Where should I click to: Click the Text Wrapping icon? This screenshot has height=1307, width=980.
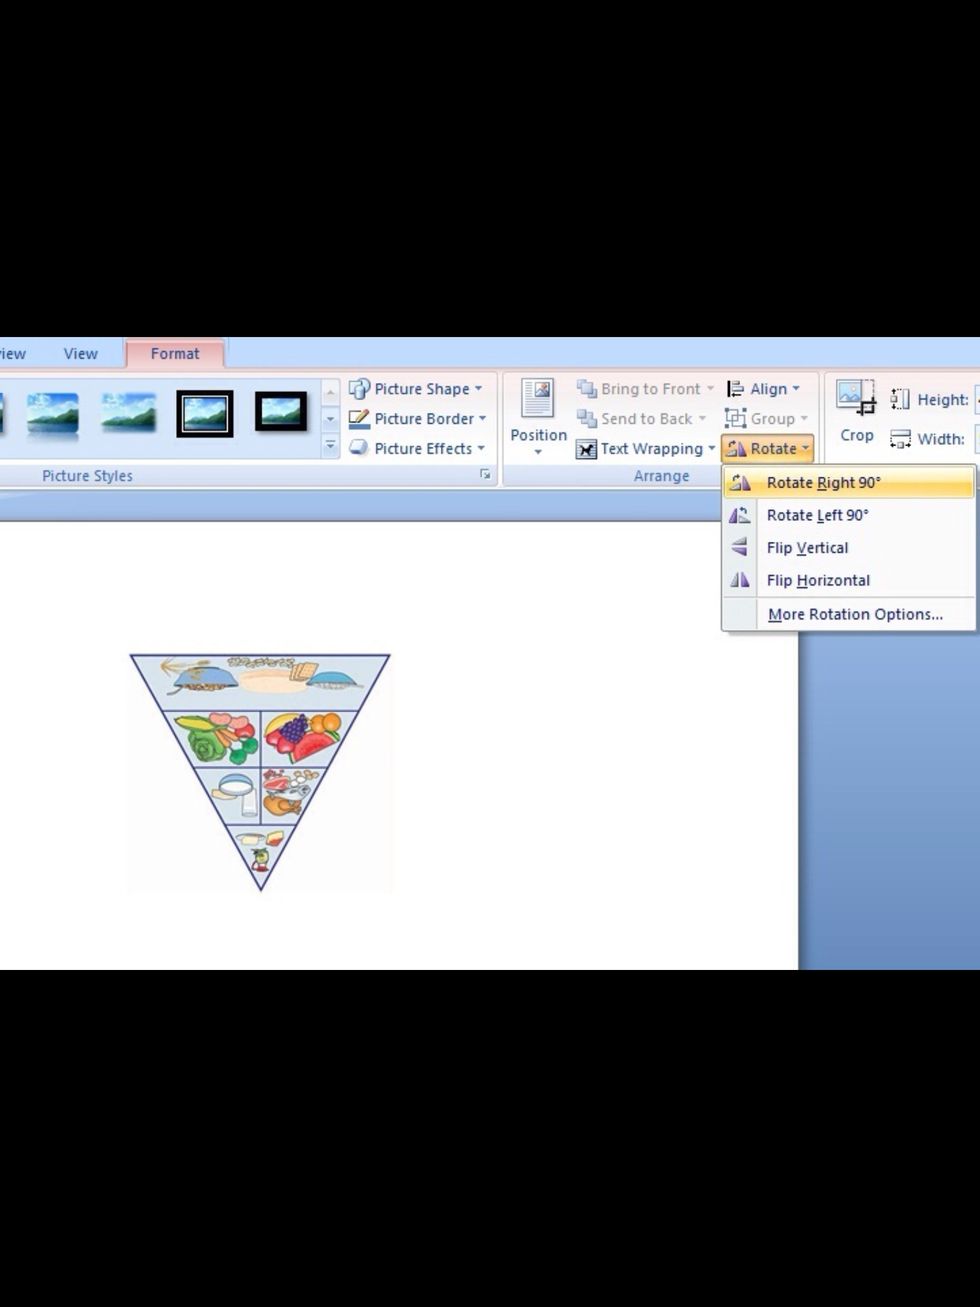586,449
